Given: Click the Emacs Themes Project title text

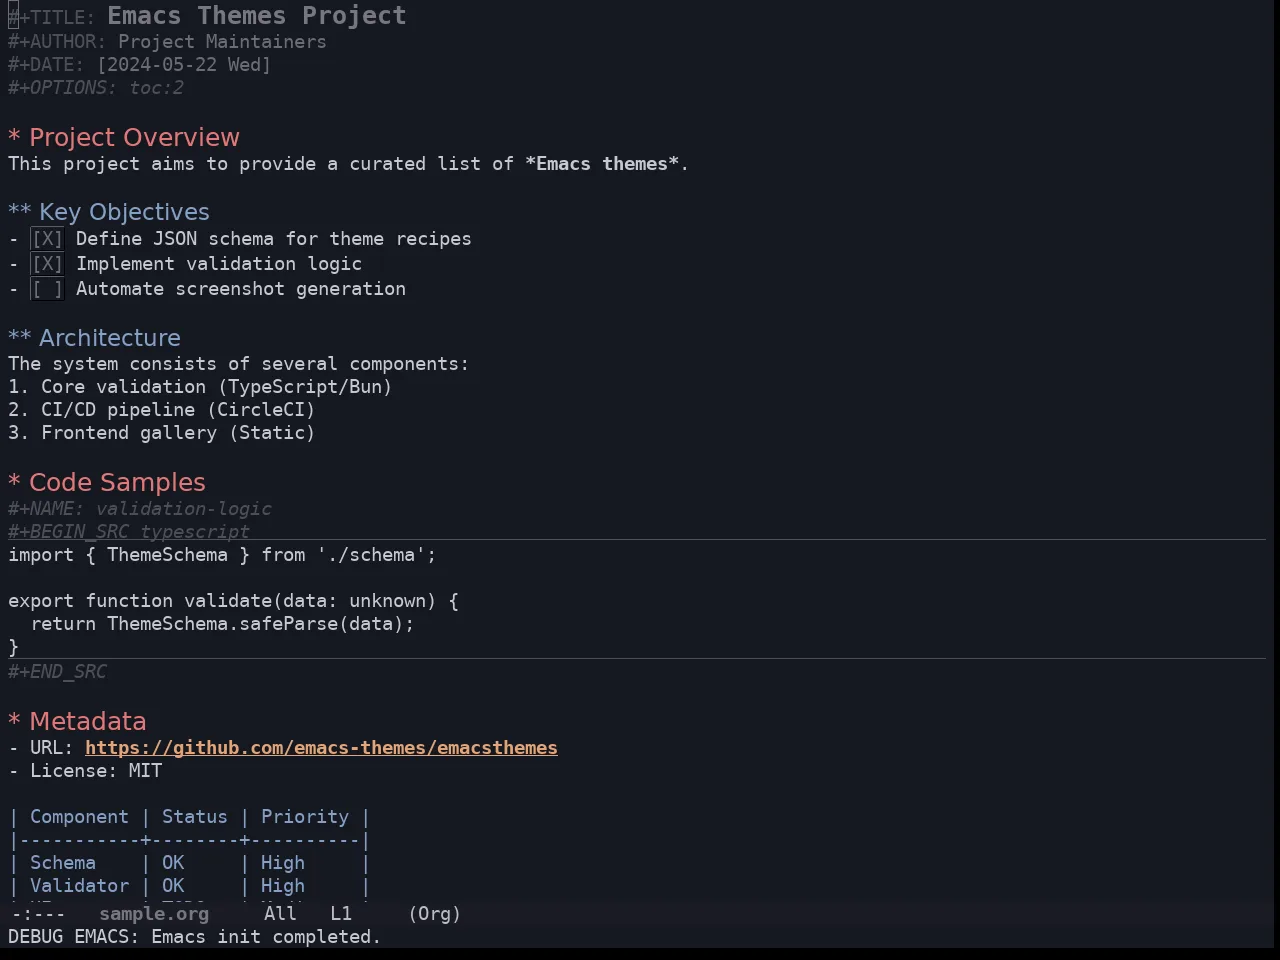Looking at the screenshot, I should click(257, 16).
